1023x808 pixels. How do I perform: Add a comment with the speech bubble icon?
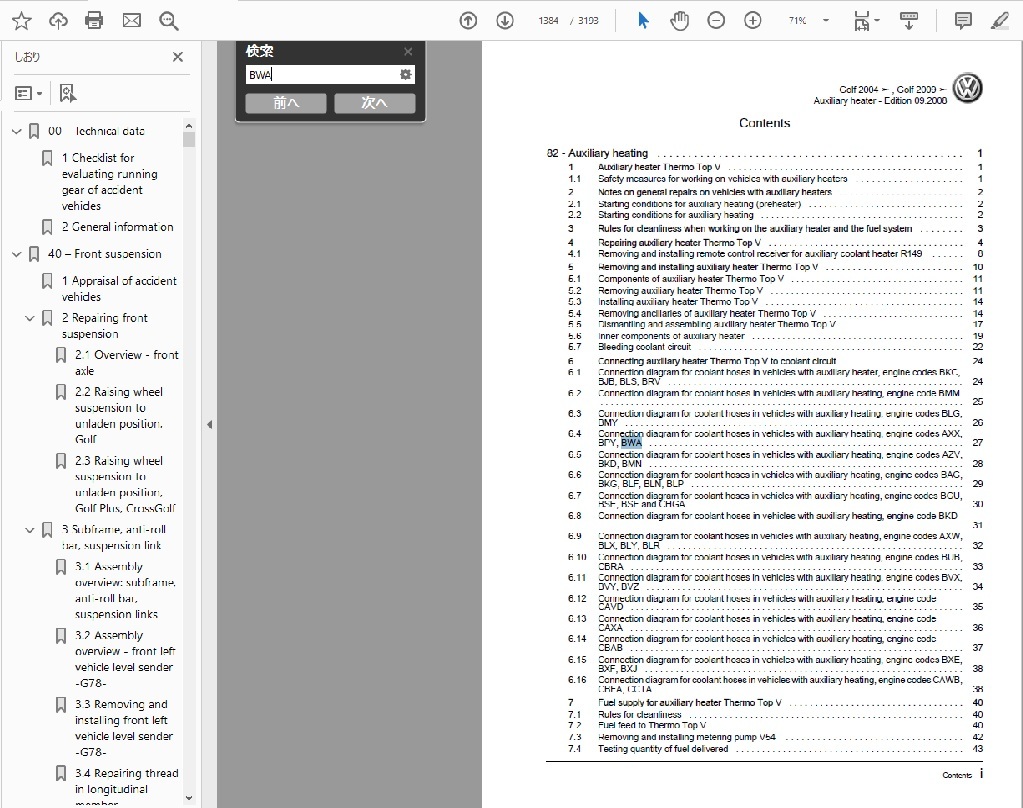[963, 21]
